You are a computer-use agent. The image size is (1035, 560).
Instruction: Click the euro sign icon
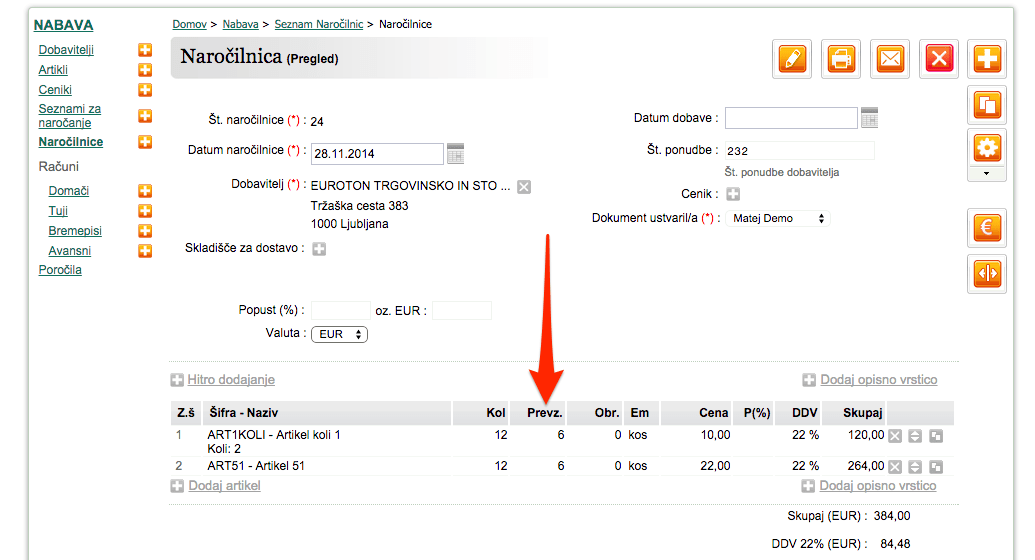(x=987, y=228)
